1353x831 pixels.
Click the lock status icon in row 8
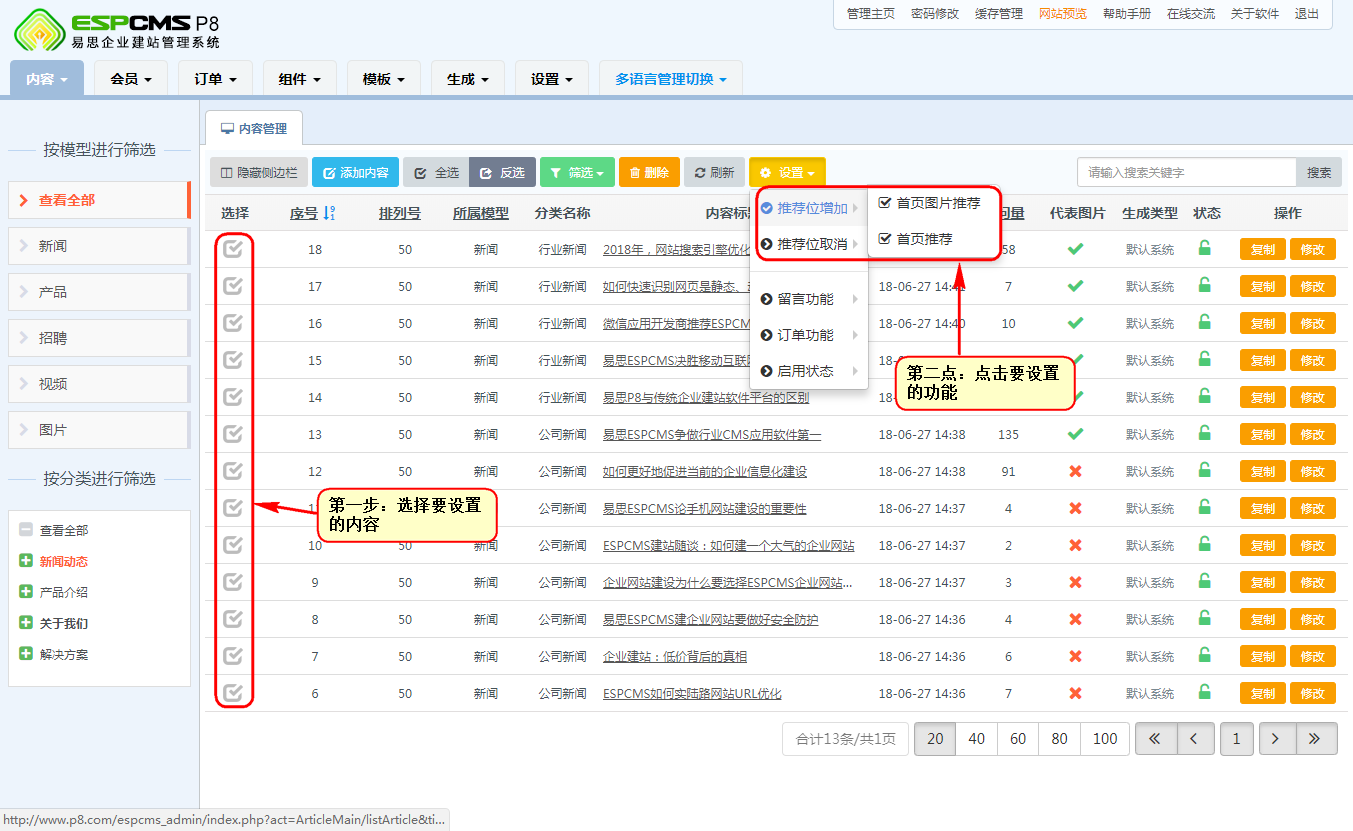(1205, 618)
